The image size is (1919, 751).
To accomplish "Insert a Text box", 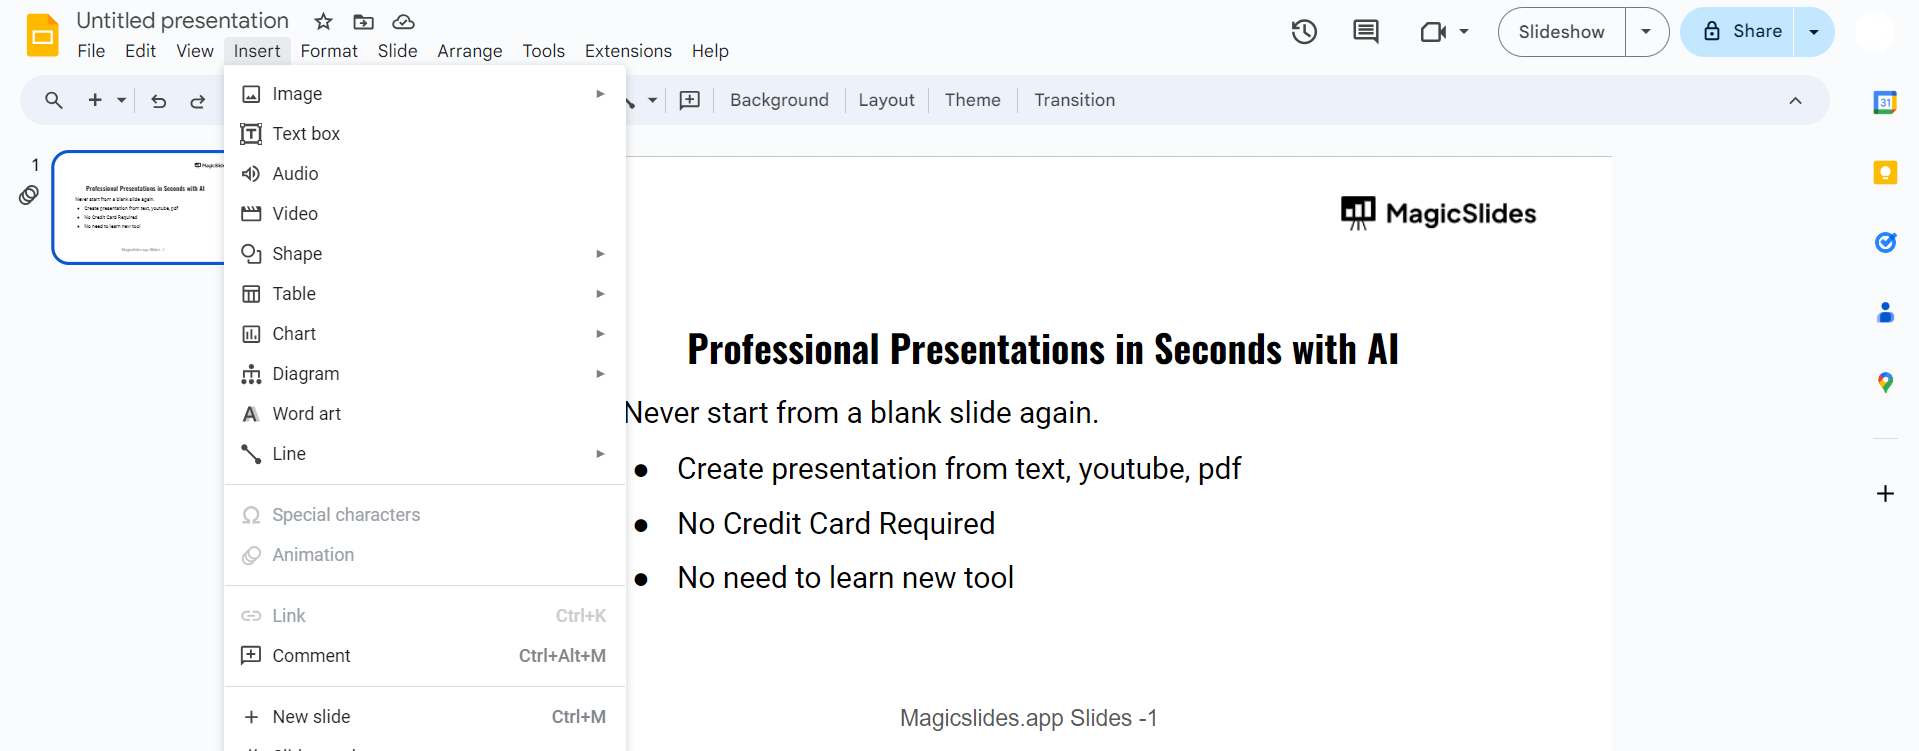I will coord(425,134).
